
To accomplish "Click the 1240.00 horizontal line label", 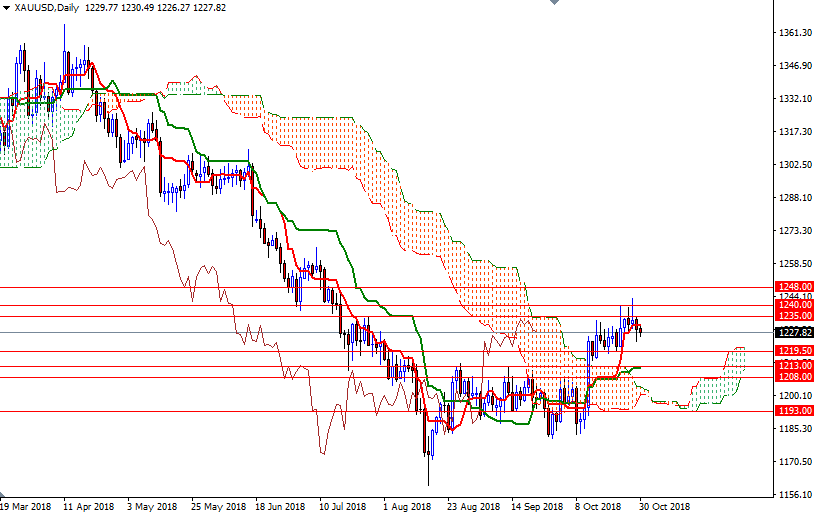I will [793, 305].
